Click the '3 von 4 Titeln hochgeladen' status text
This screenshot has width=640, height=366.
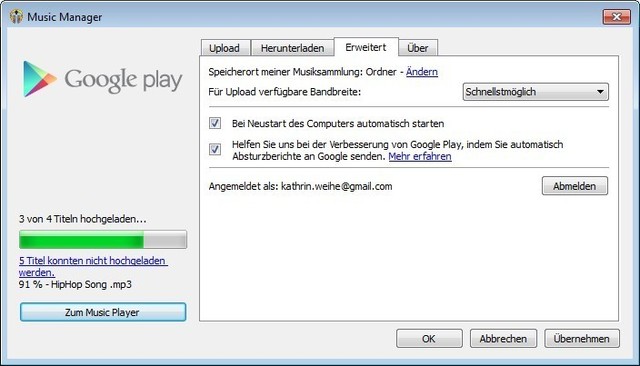(x=82, y=219)
